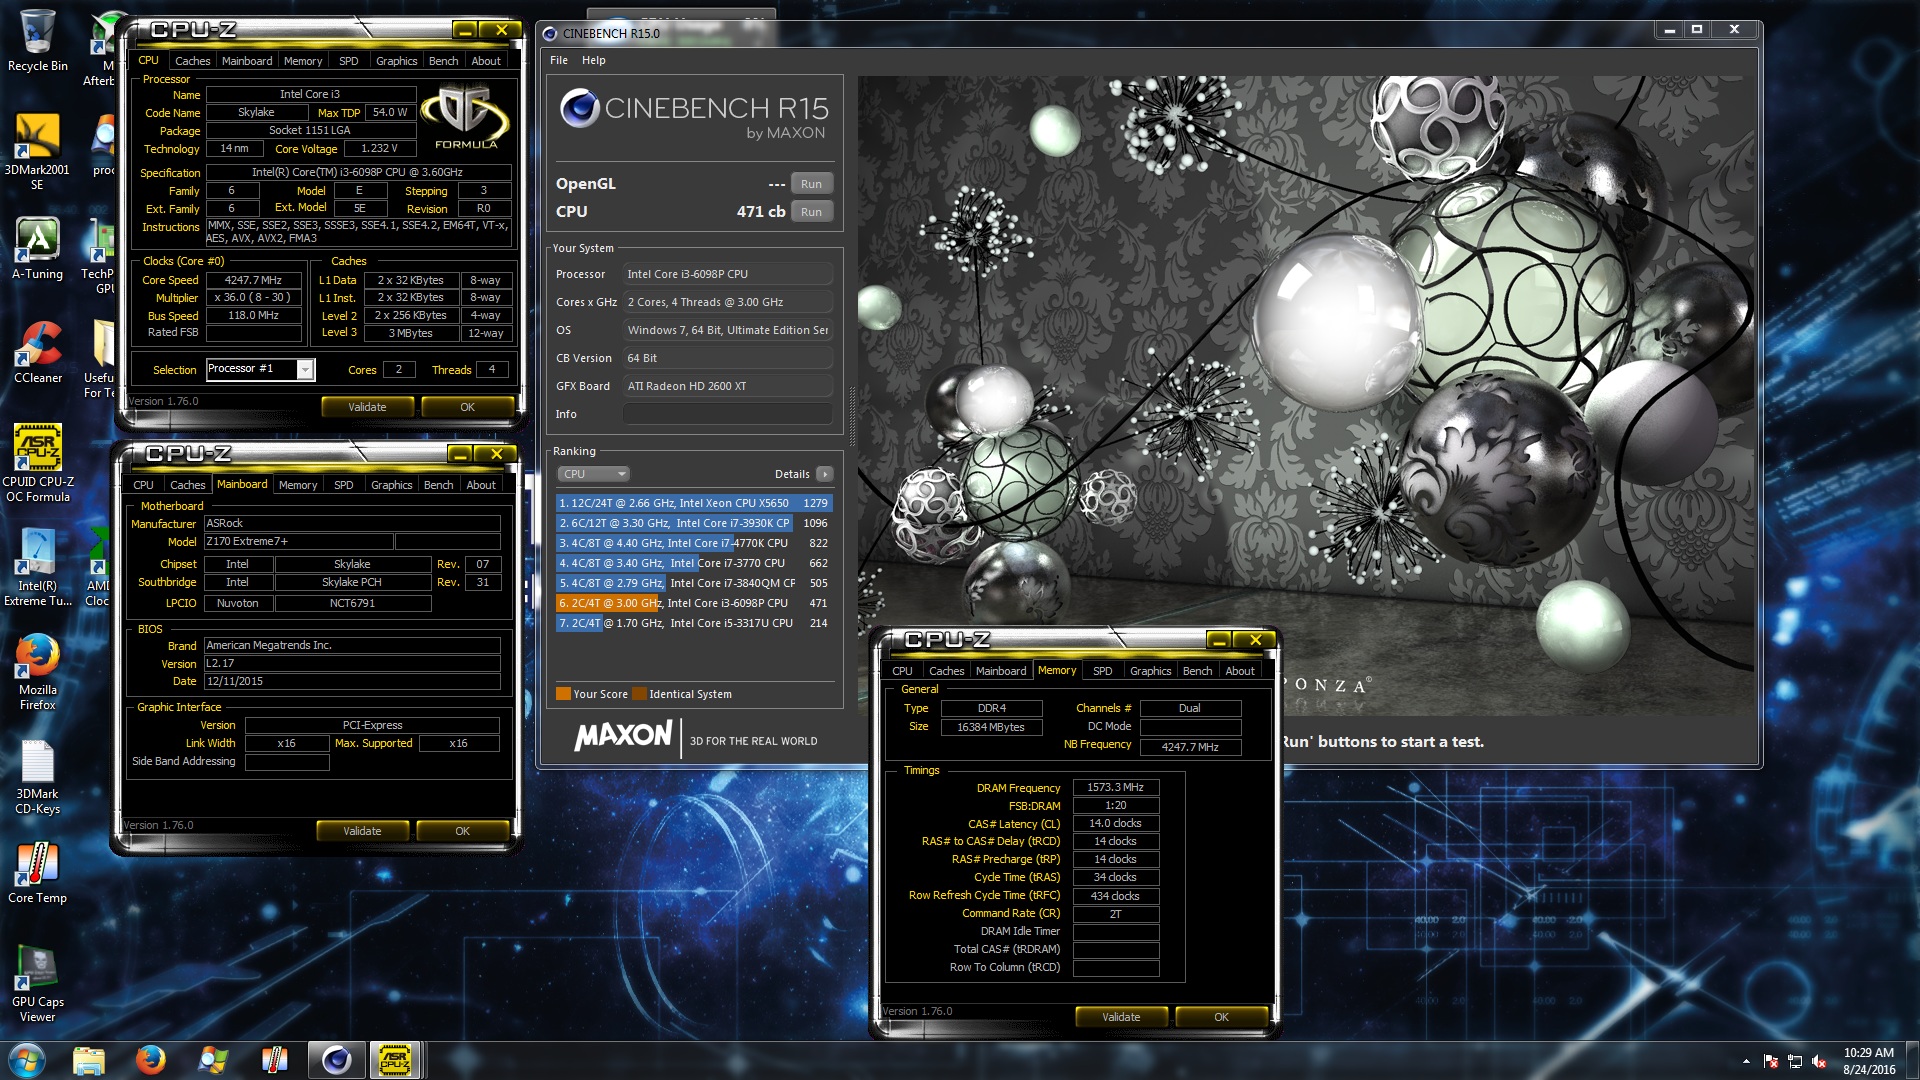Switch to CPU-Z taskbar icon
1920x1080 pixels.
(396, 1060)
